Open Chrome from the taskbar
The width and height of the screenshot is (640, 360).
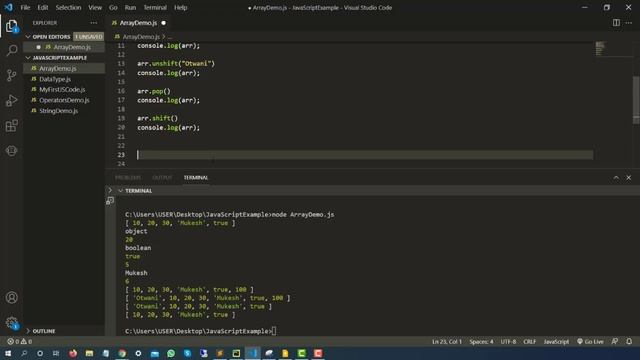[122, 353]
